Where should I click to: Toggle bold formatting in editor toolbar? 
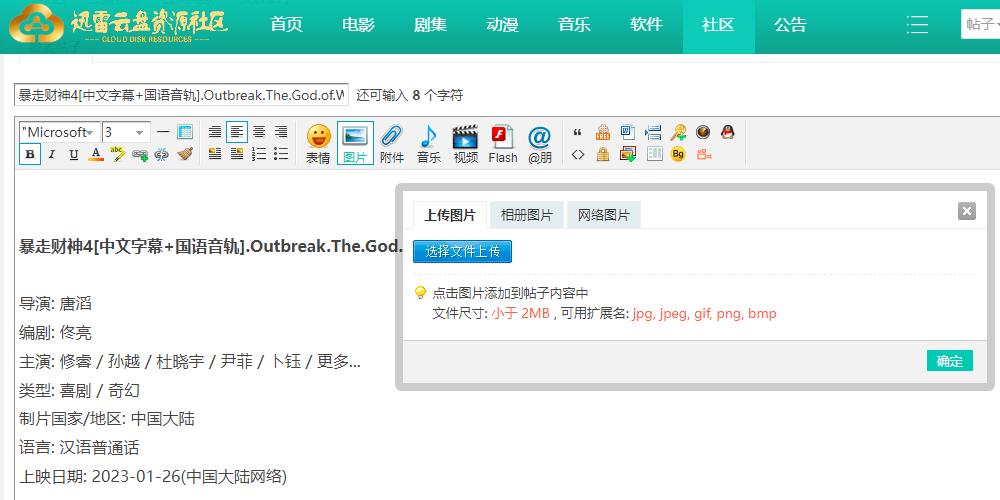(x=30, y=154)
